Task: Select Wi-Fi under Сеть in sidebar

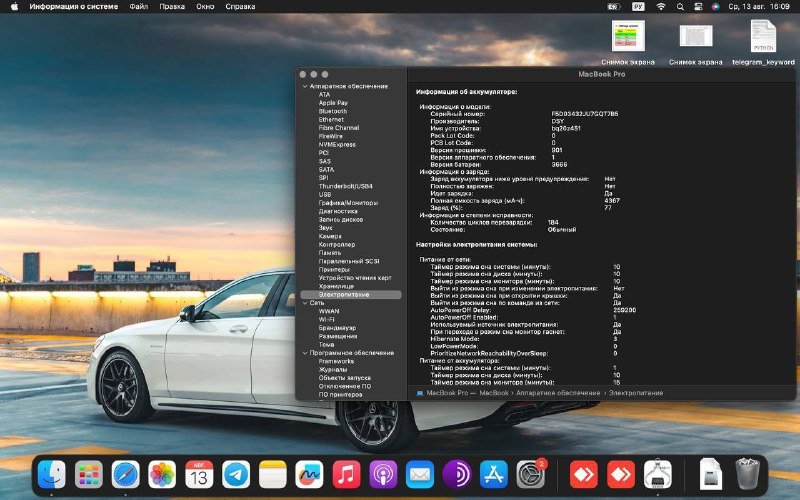Action: click(327, 319)
